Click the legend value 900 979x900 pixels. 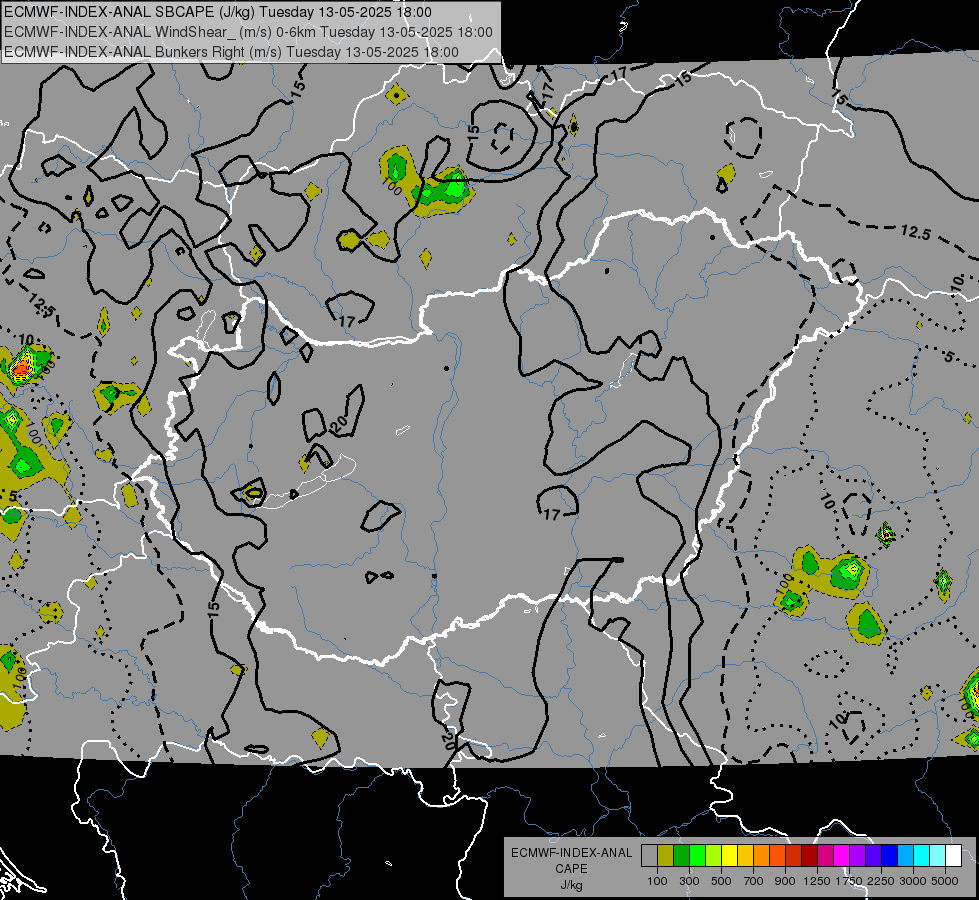coord(785,881)
